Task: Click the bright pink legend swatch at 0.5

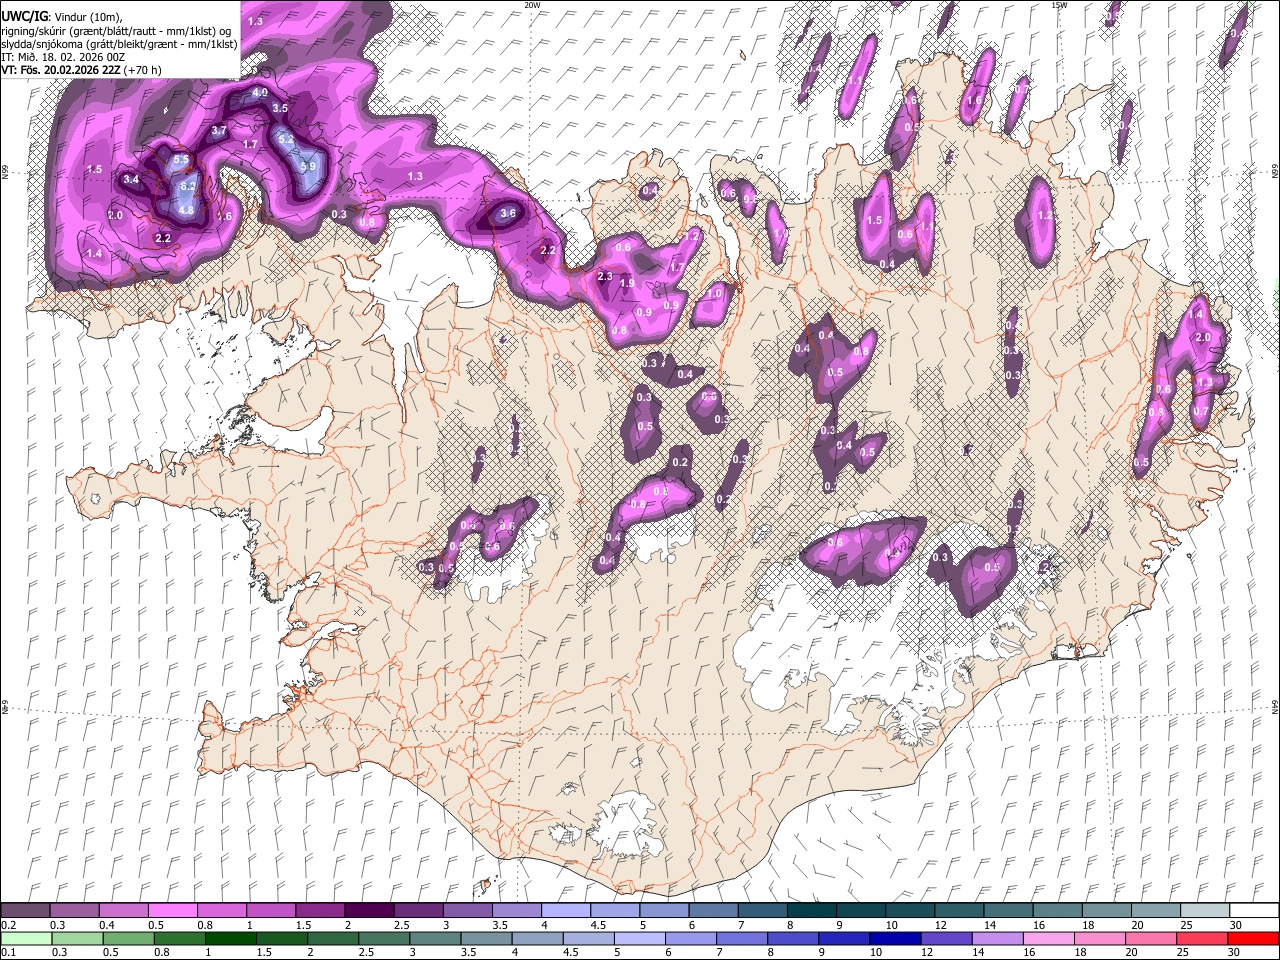Action: [172, 910]
